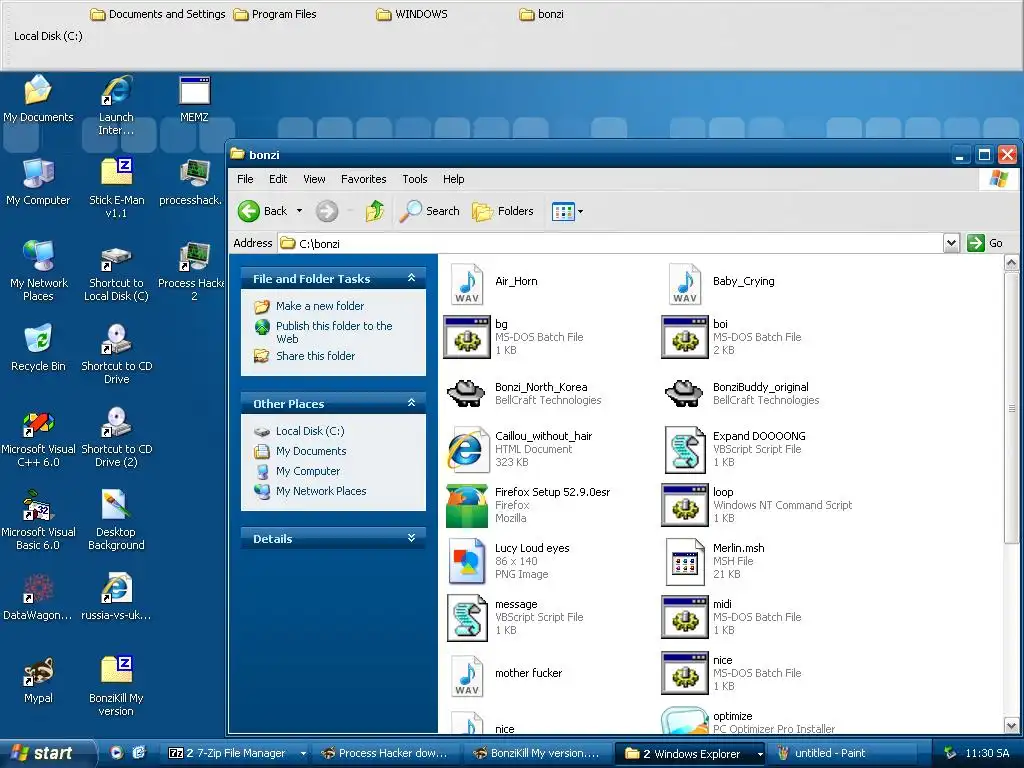Select the Baby_Crying WAV file icon

pyautogui.click(x=685, y=284)
